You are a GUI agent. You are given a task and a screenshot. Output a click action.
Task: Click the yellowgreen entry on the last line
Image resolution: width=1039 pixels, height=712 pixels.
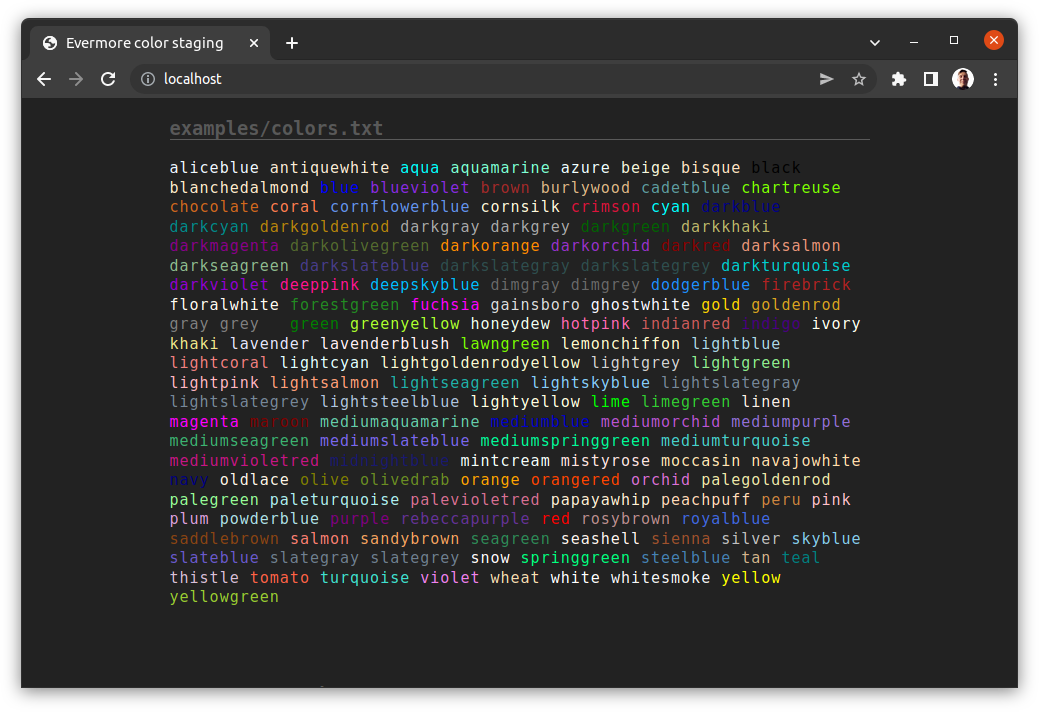tap(224, 596)
